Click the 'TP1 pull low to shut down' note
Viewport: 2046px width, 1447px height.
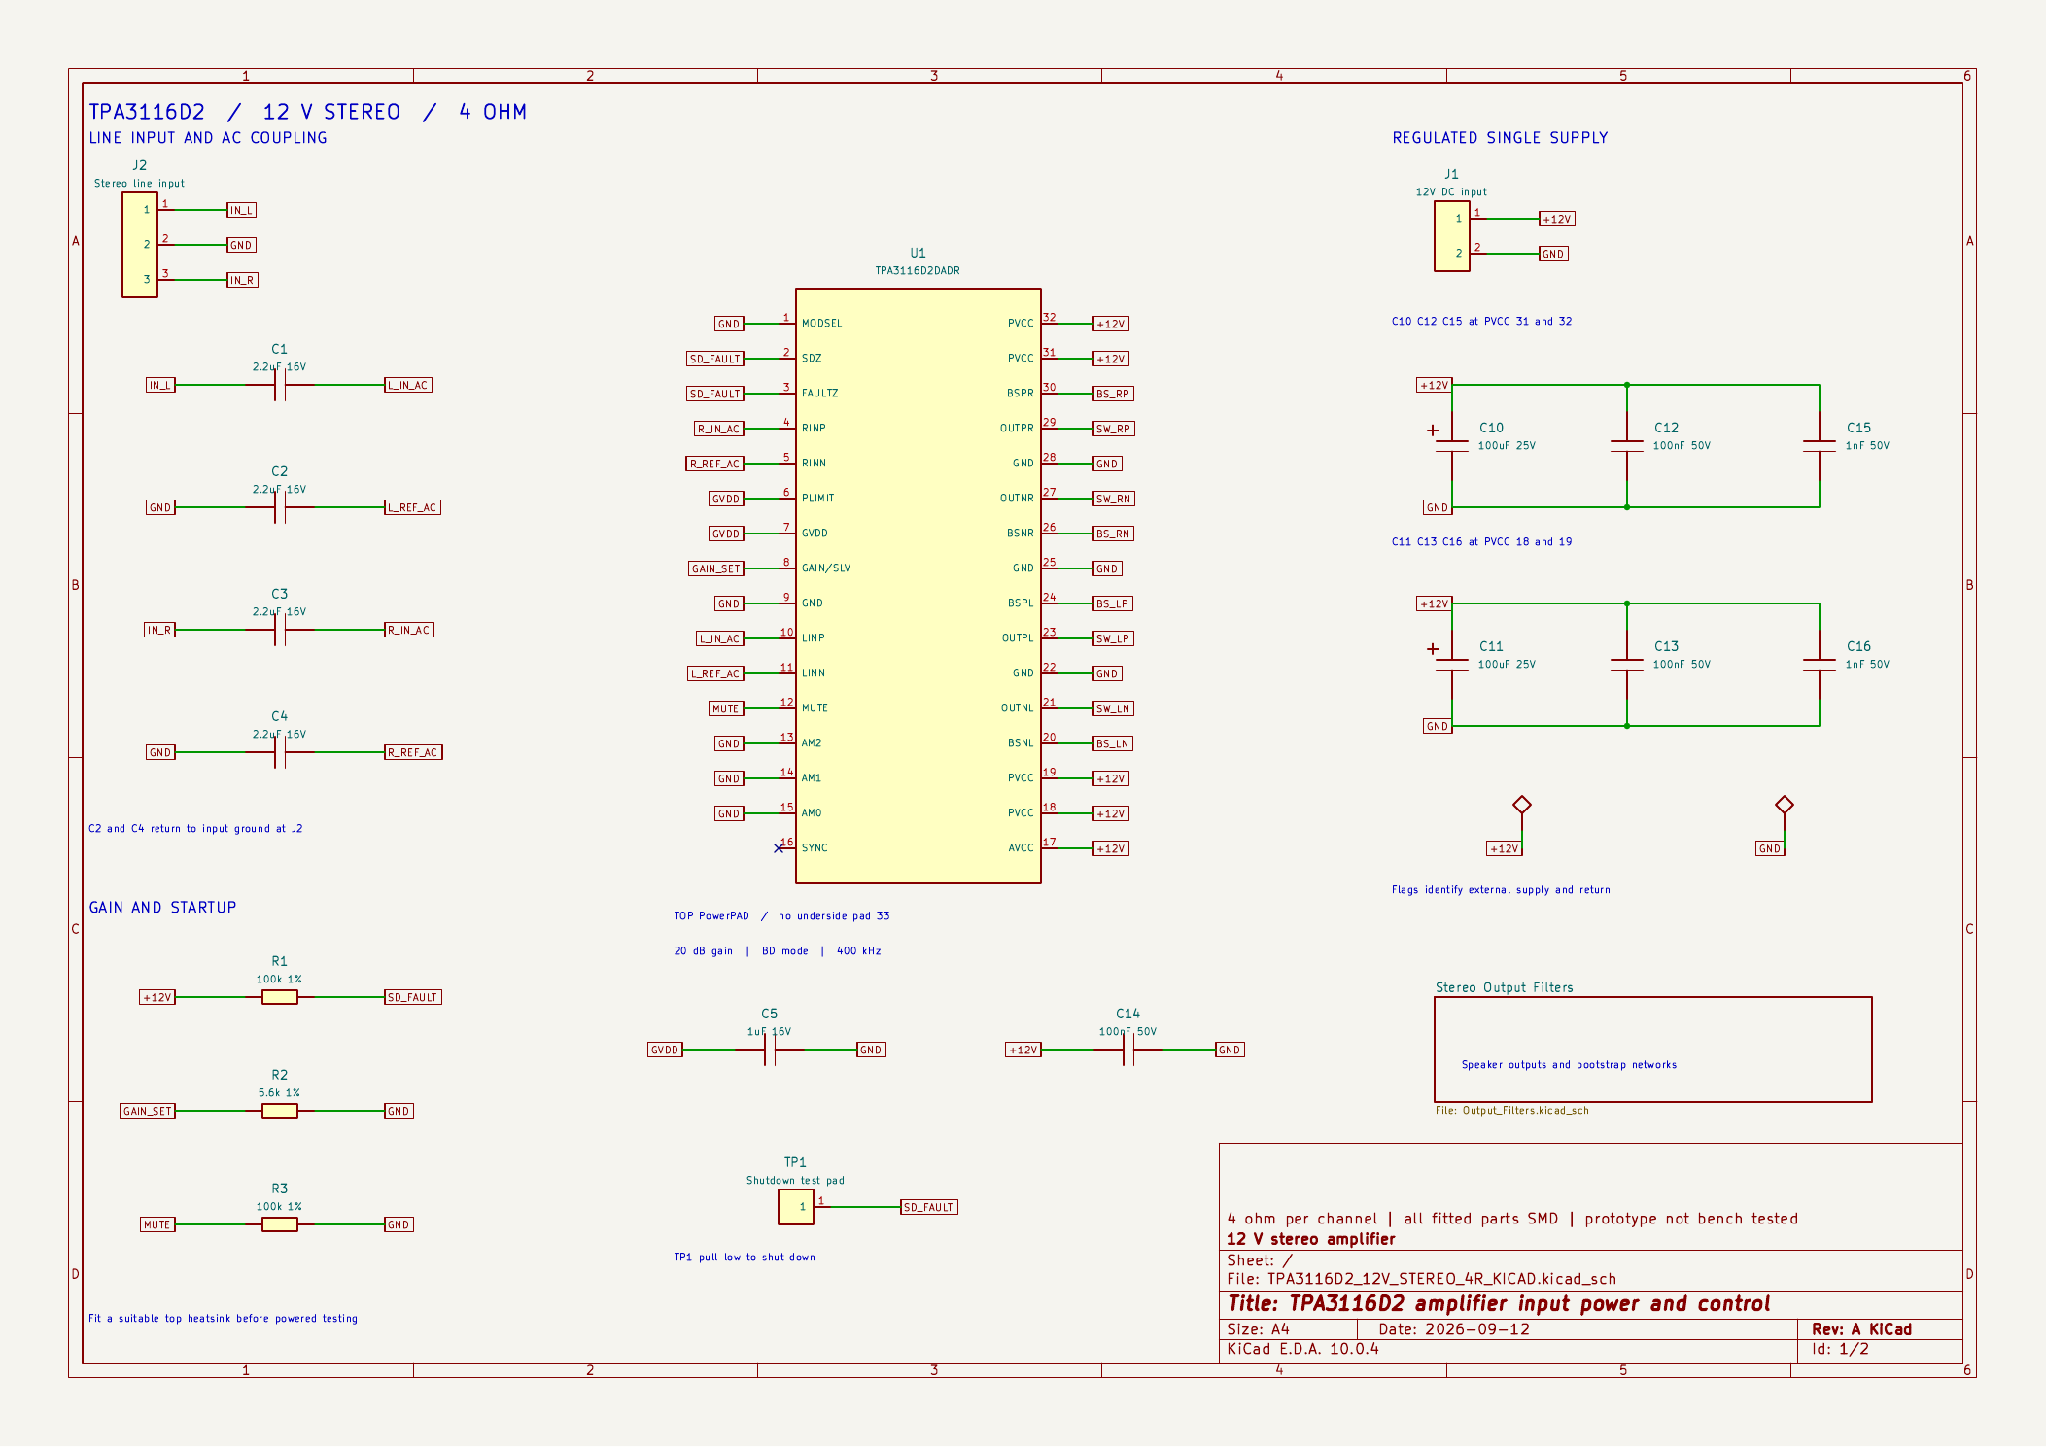745,1257
